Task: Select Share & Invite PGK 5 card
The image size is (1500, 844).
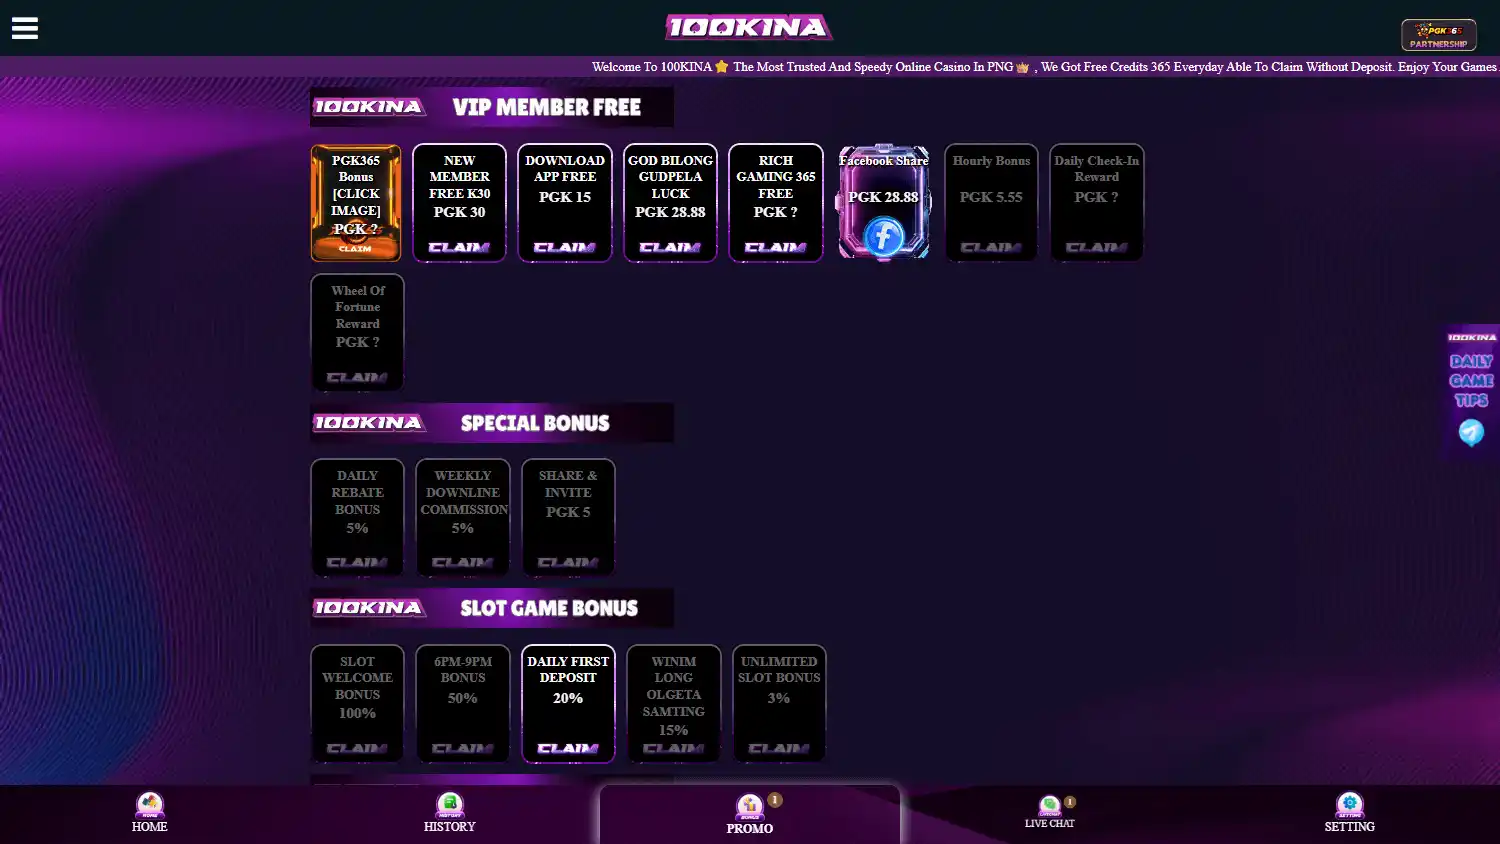Action: 568,518
